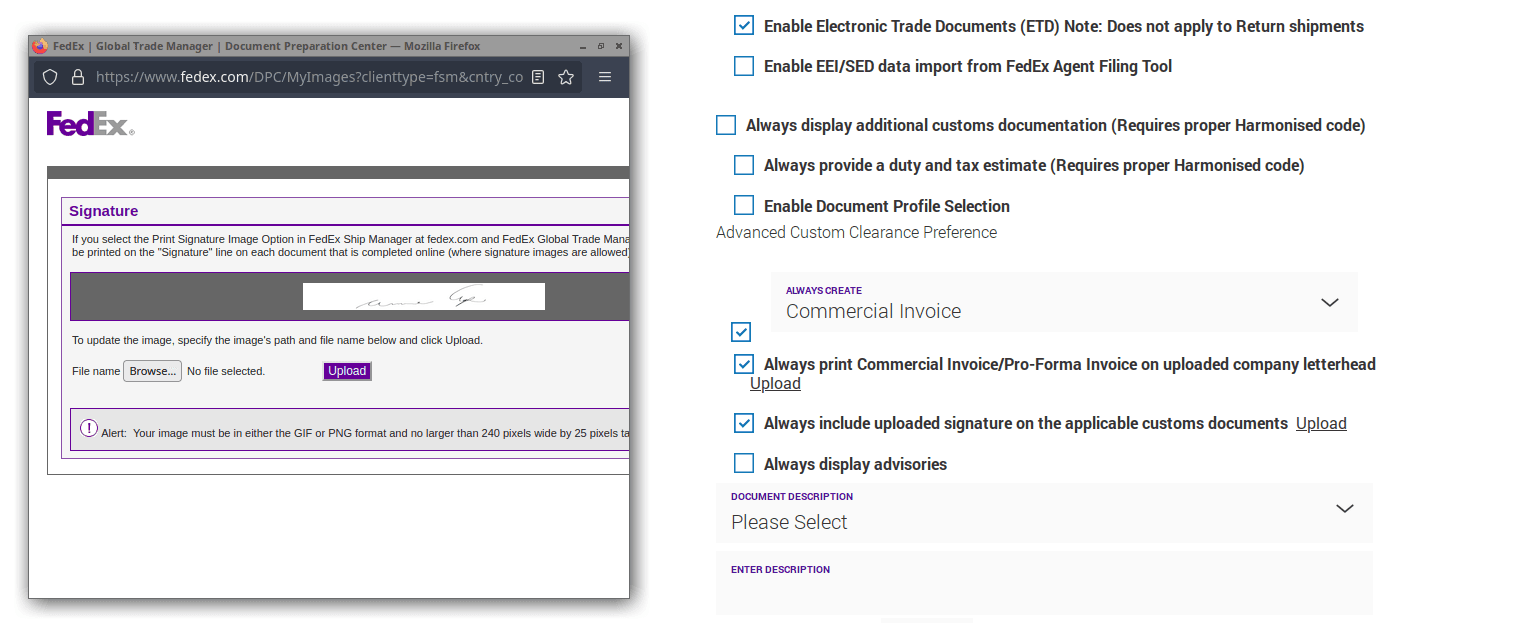Screen dimensions: 1514x623
Task: Click the Enter Description input field
Action: 1044,583
